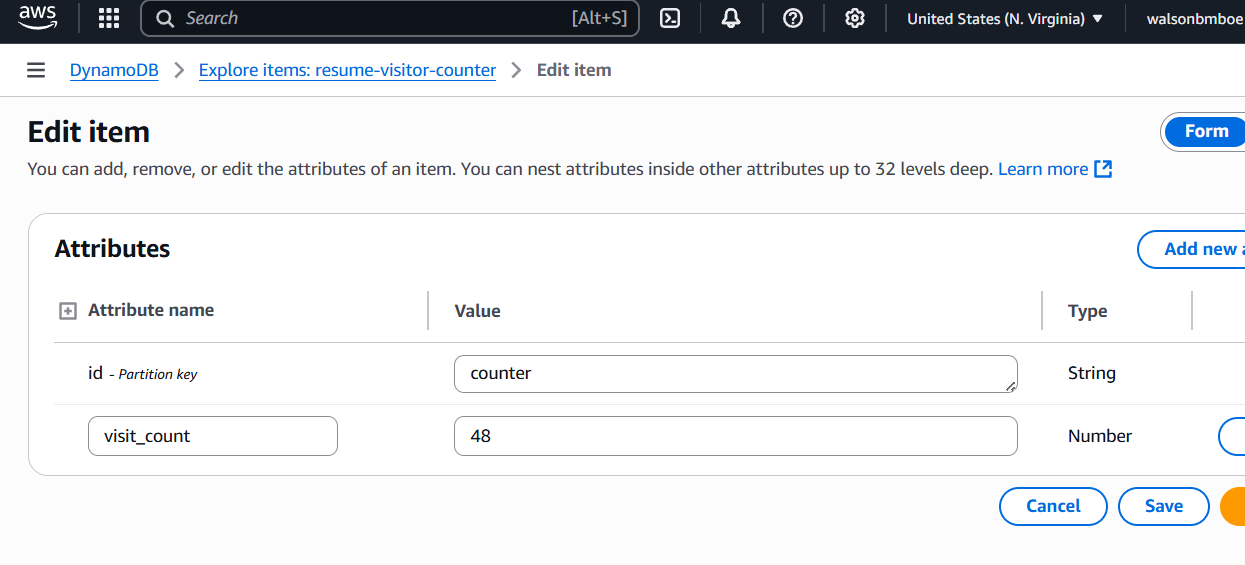This screenshot has height=565, width=1245.
Task: Open the settings gear icon
Action: (854, 18)
